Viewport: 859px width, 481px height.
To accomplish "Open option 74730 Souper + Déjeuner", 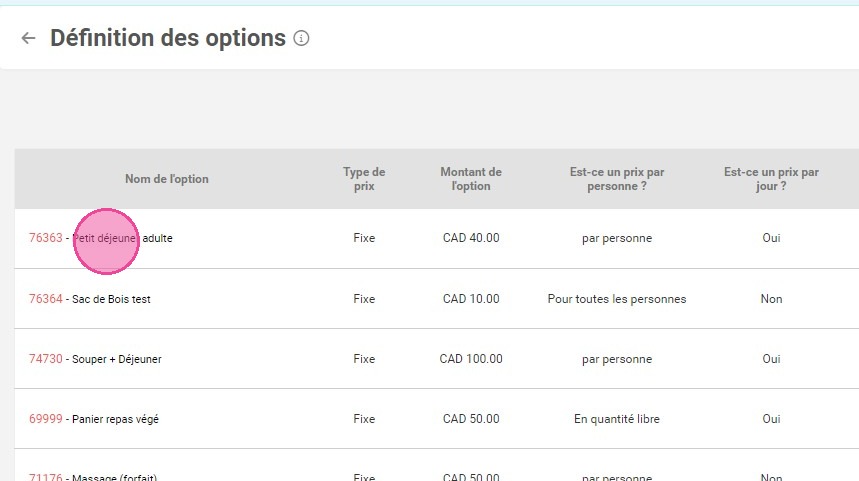I will point(95,359).
